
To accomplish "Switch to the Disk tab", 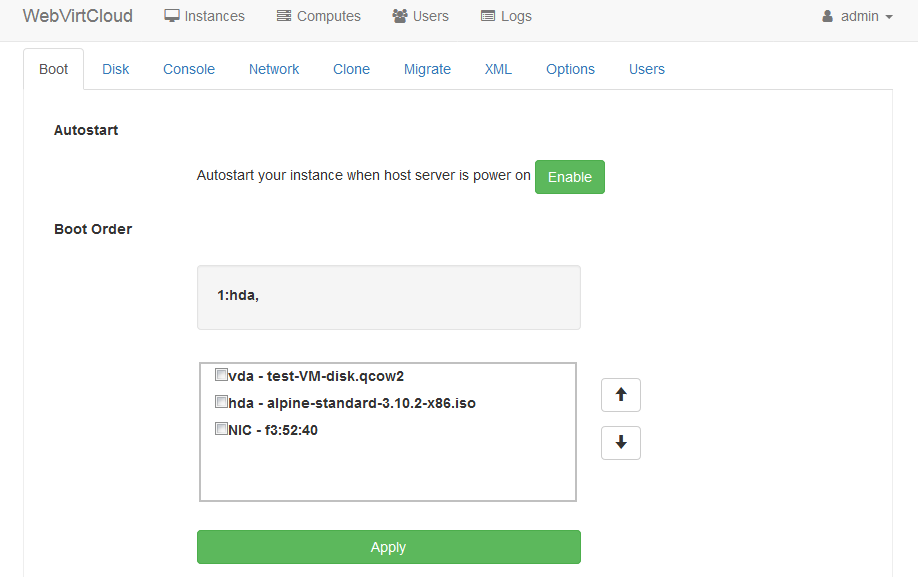I will click(x=116, y=69).
